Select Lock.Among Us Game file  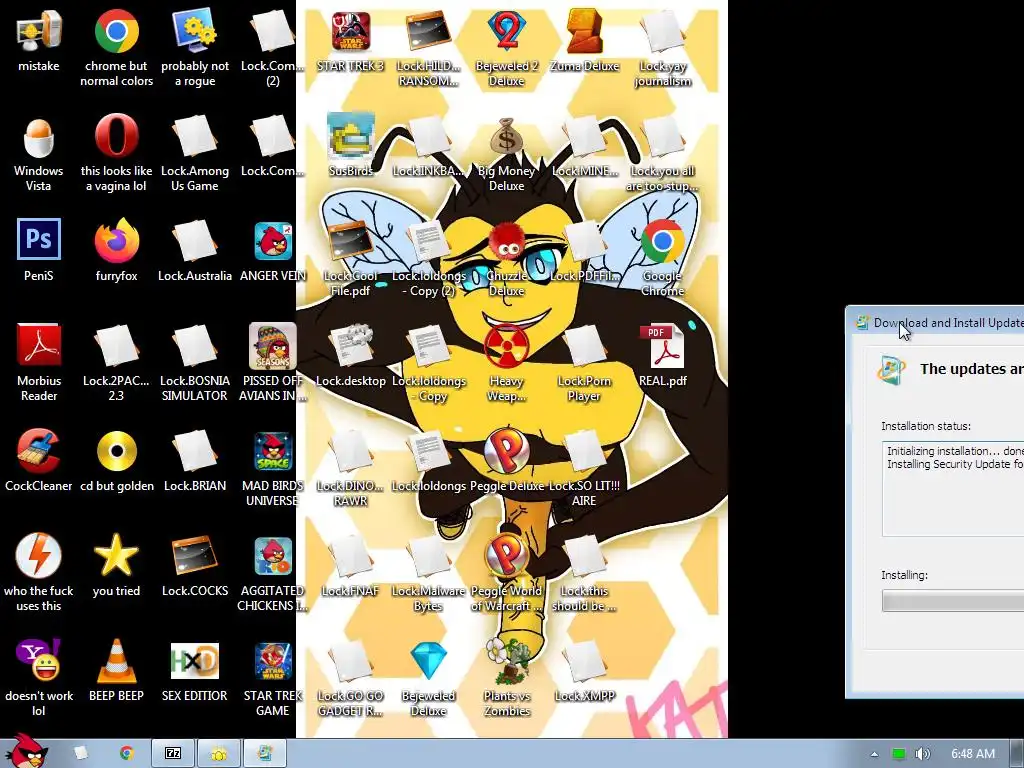tap(195, 136)
